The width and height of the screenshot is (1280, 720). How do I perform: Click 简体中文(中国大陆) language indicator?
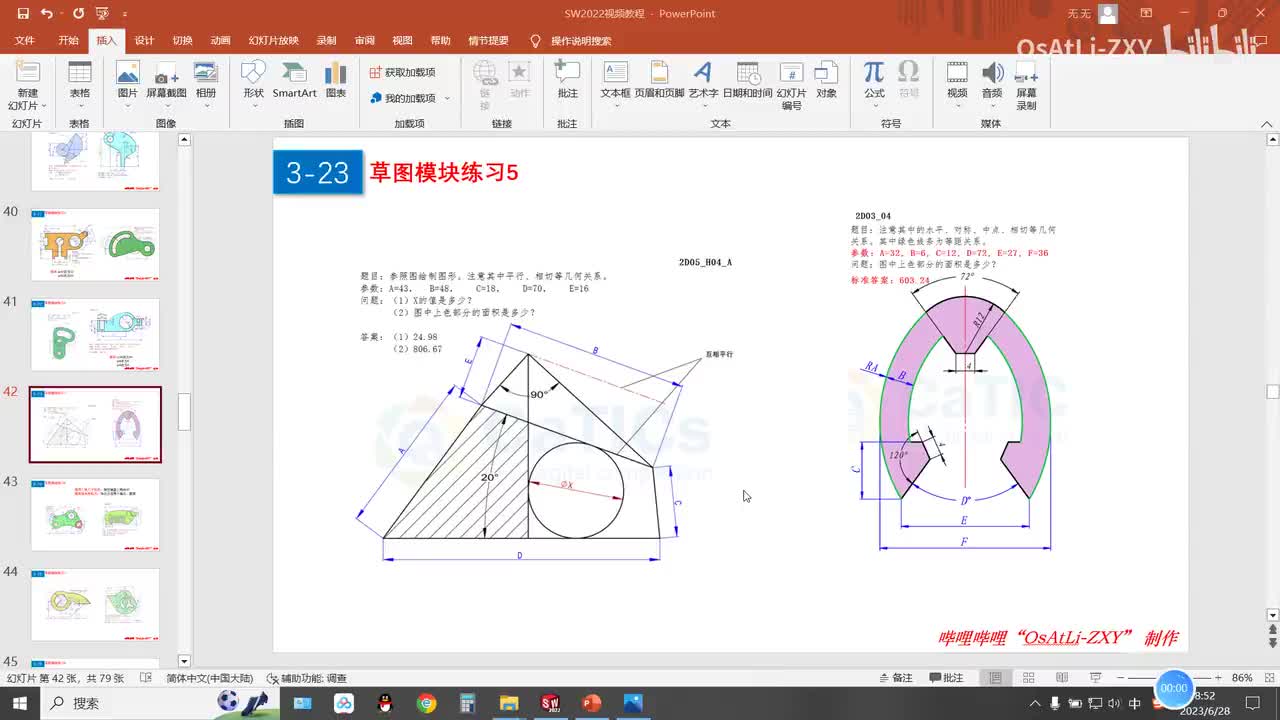209,678
